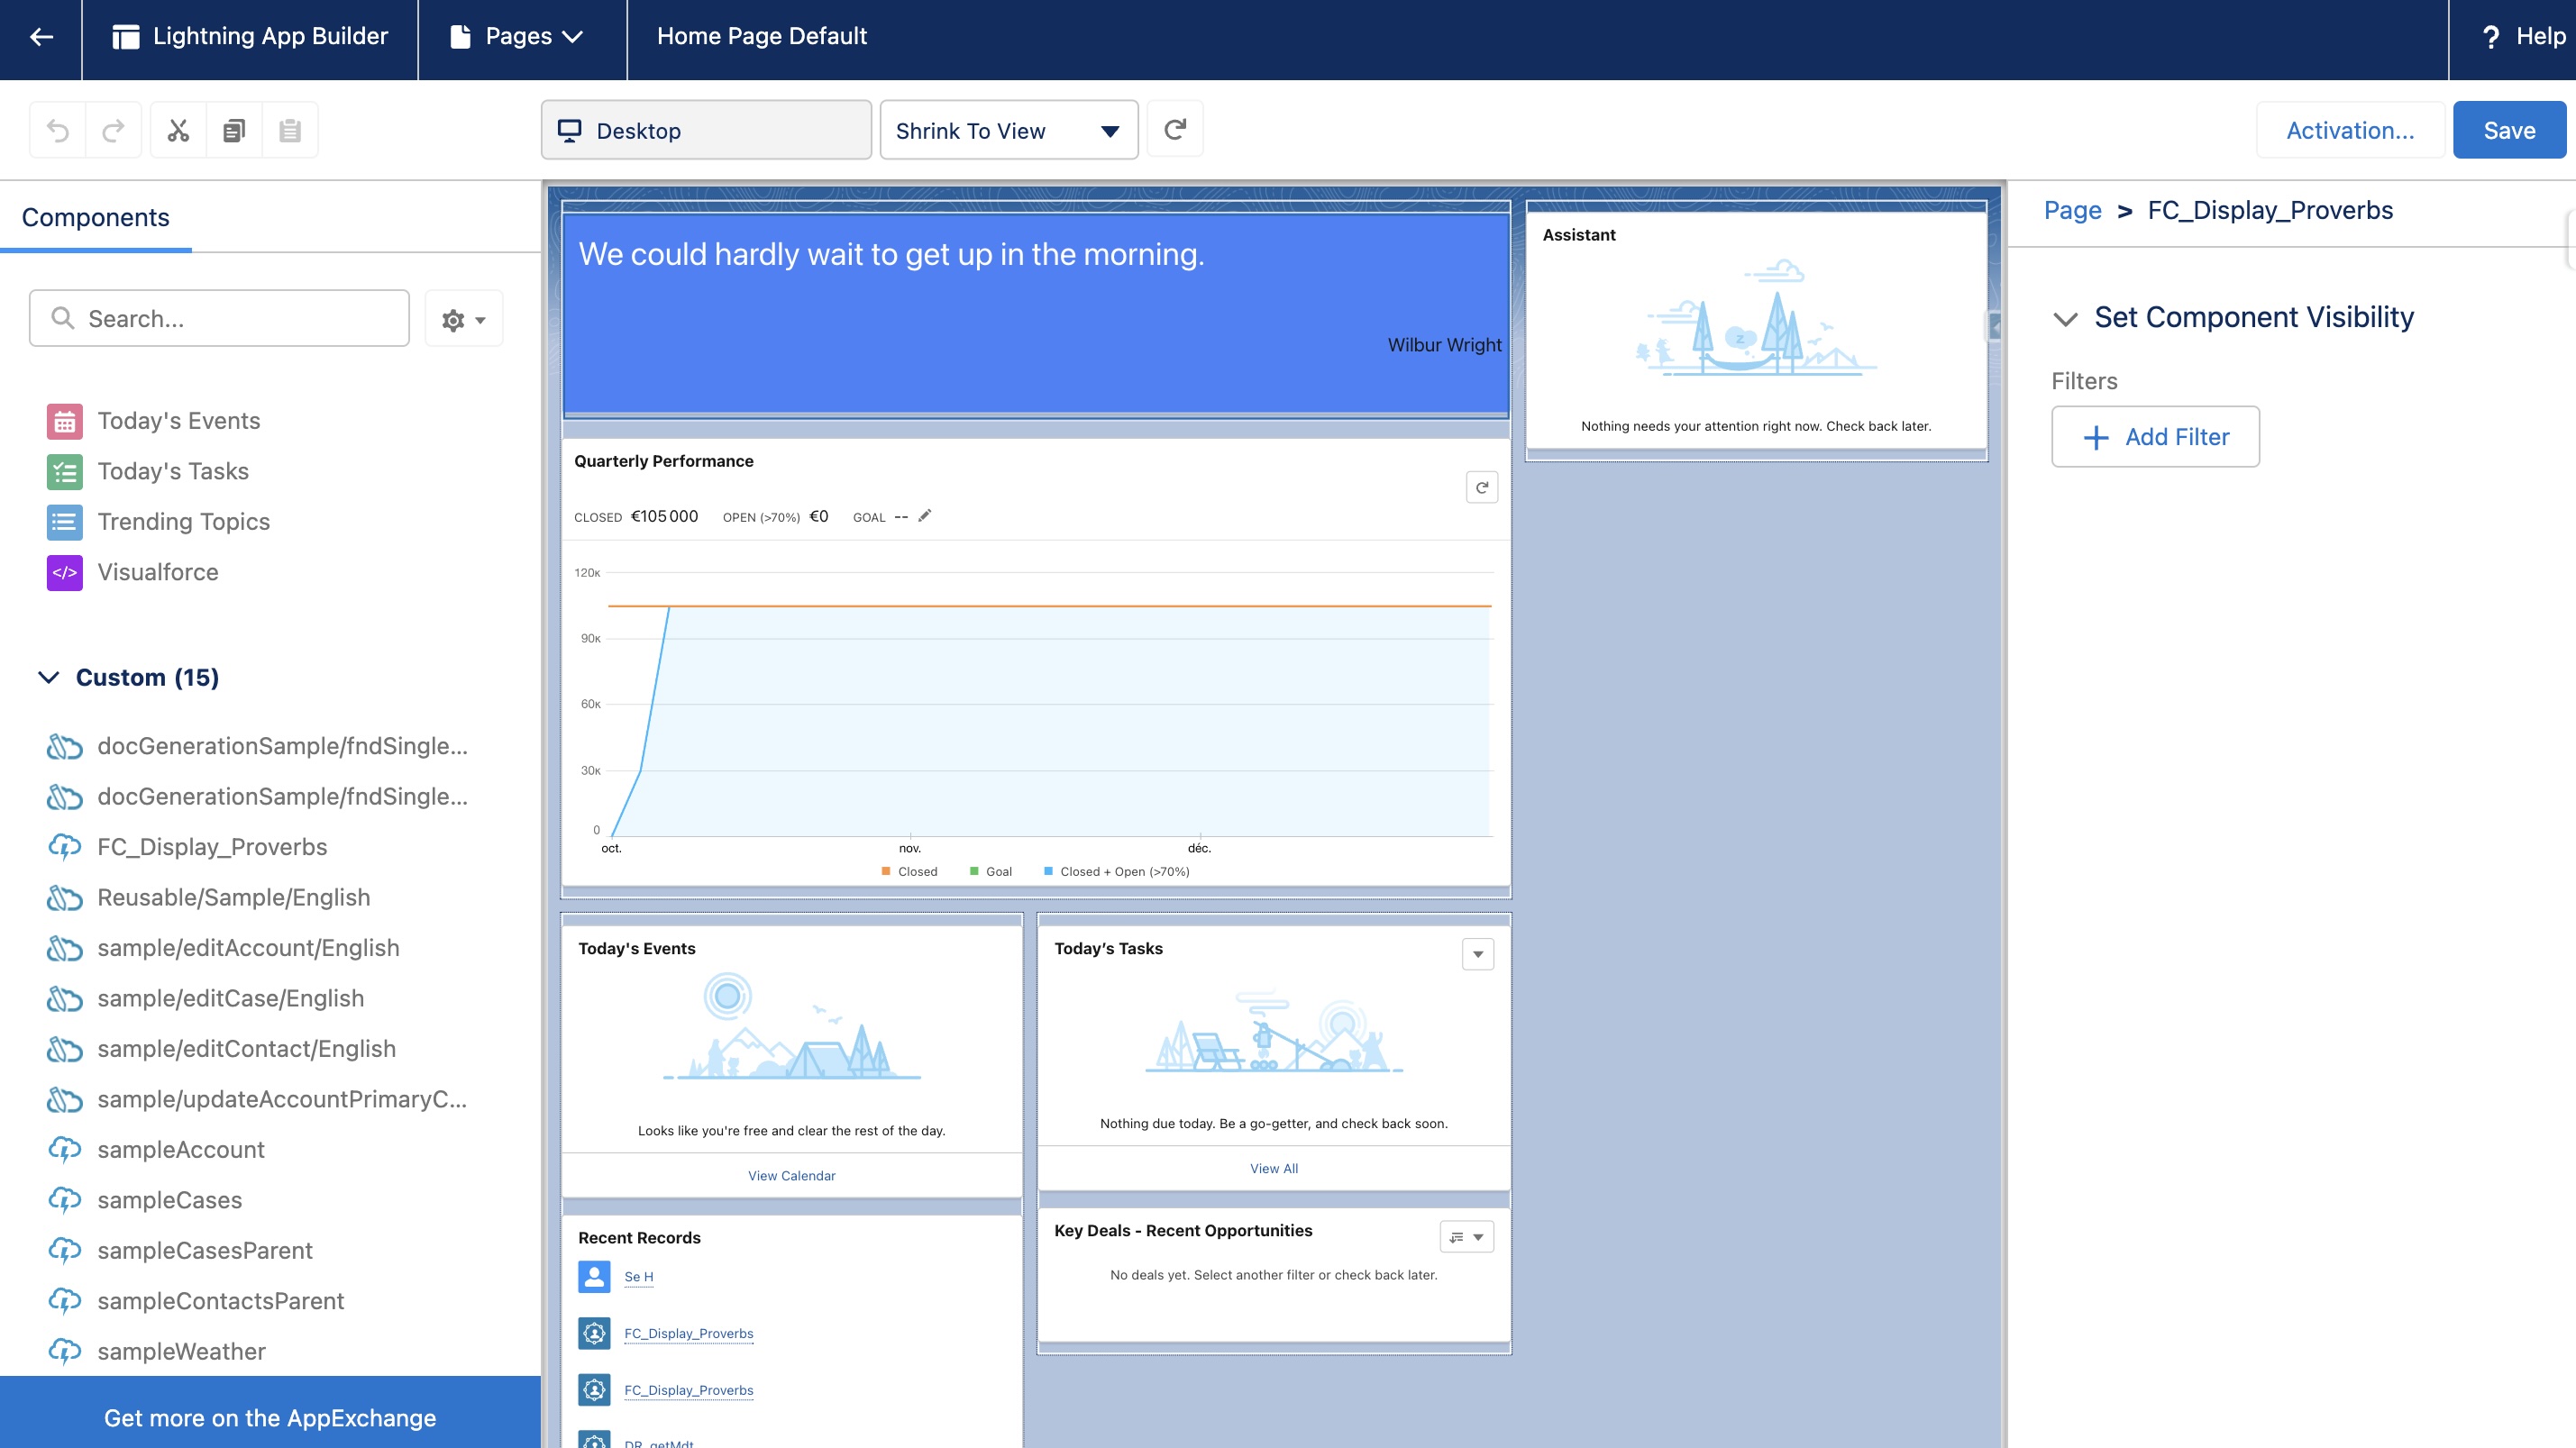
Task: Click search magnifier icon in Components
Action: (x=63, y=318)
